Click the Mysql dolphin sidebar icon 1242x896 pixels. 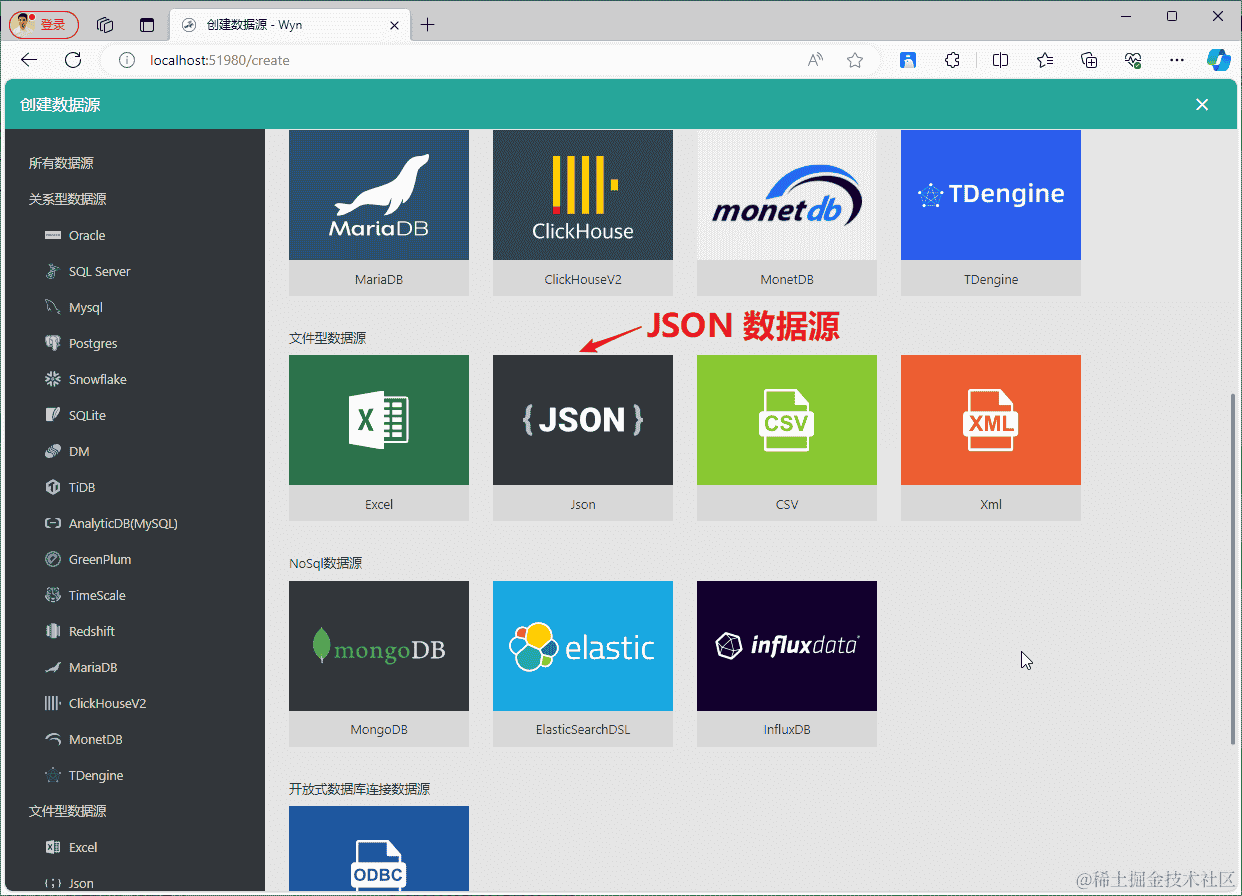[53, 307]
